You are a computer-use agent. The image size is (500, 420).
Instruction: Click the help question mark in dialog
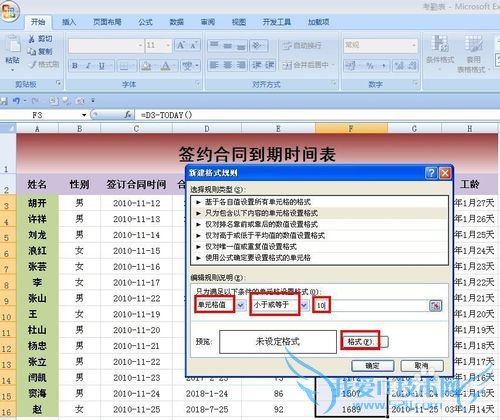[431, 173]
